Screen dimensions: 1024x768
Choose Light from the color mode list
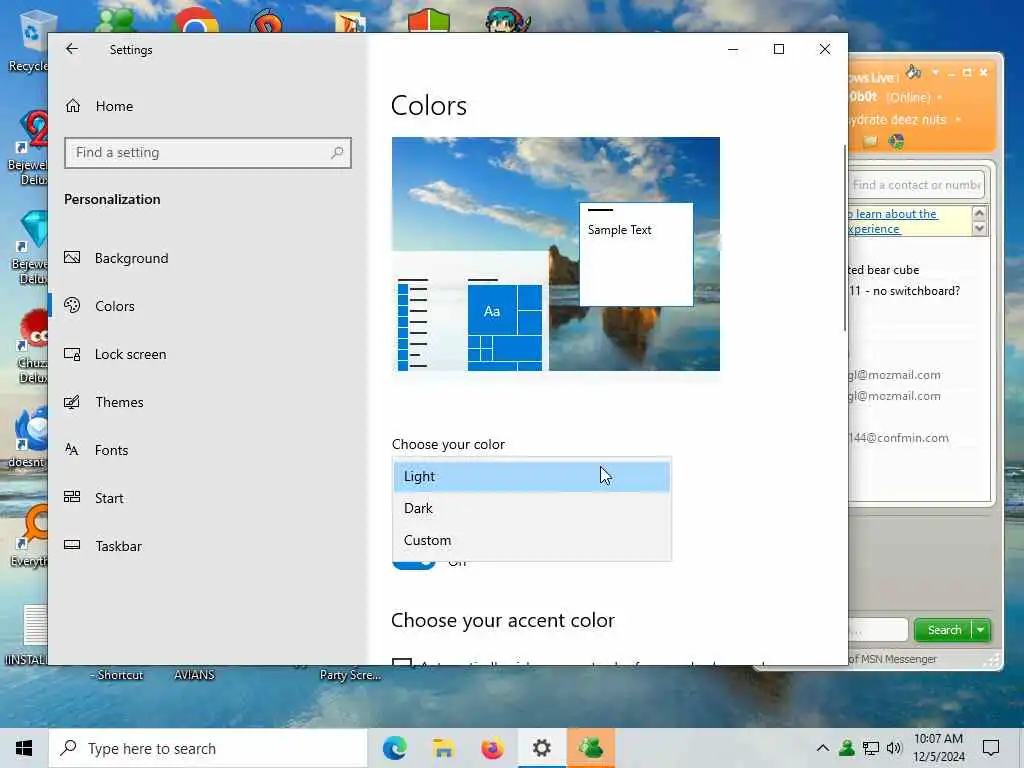(532, 476)
